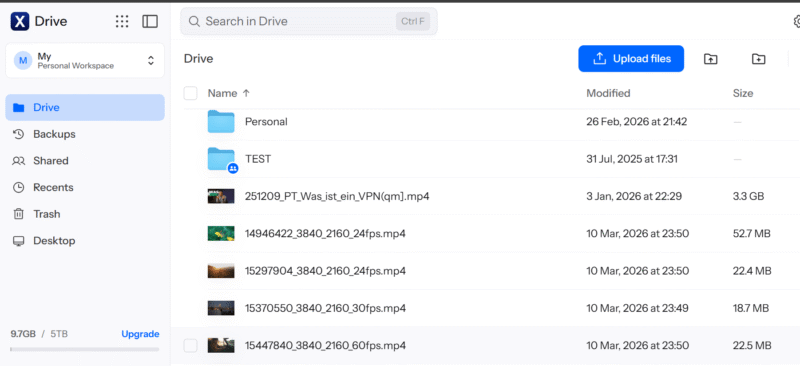800x366 pixels.
Task: Open Recents list
Action: 85,187
